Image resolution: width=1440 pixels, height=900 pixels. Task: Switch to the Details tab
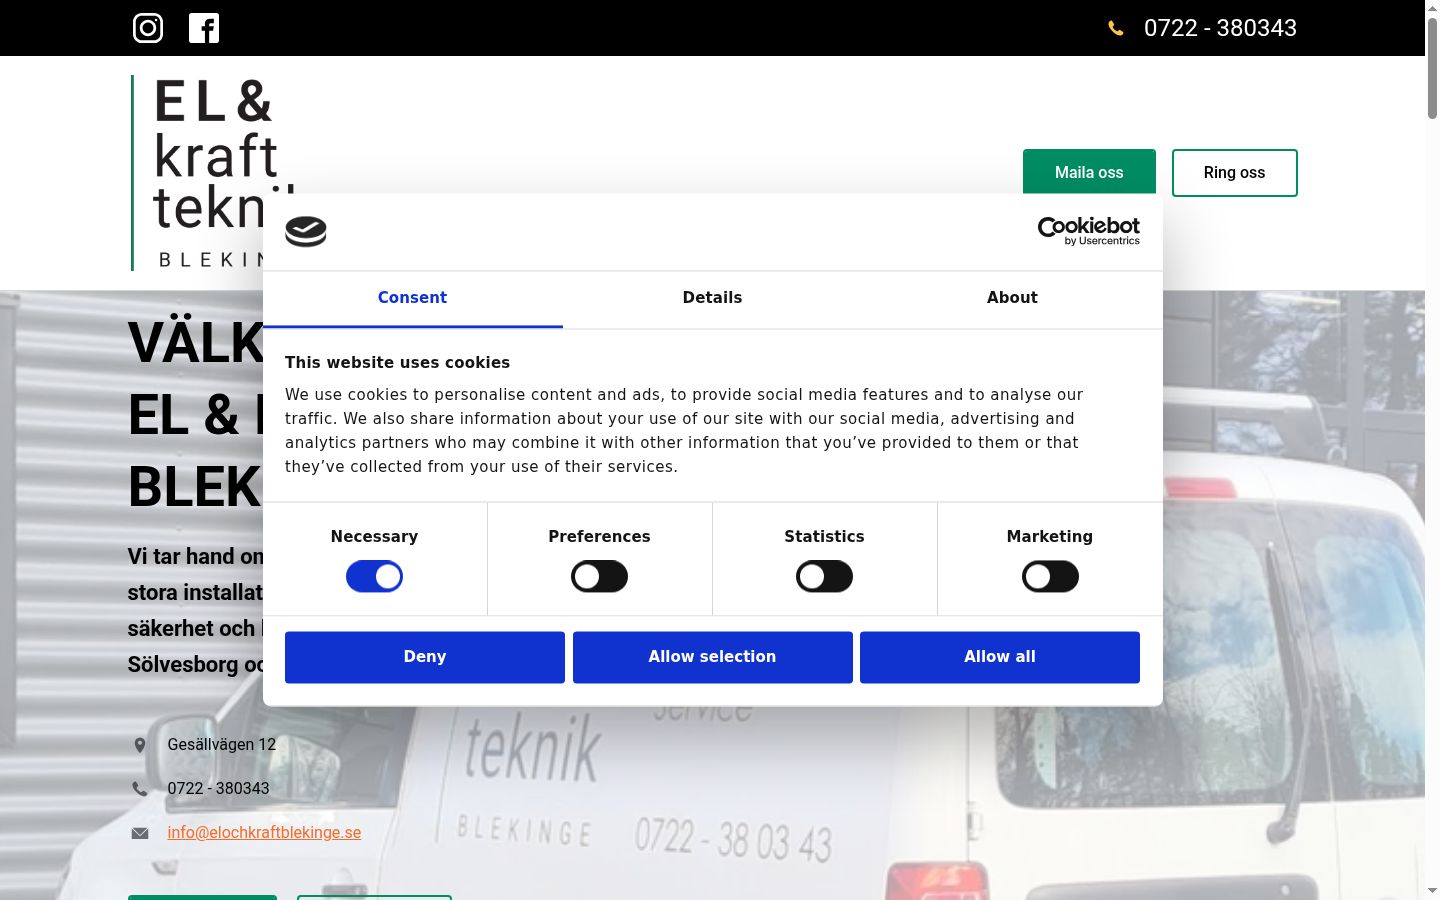(712, 298)
